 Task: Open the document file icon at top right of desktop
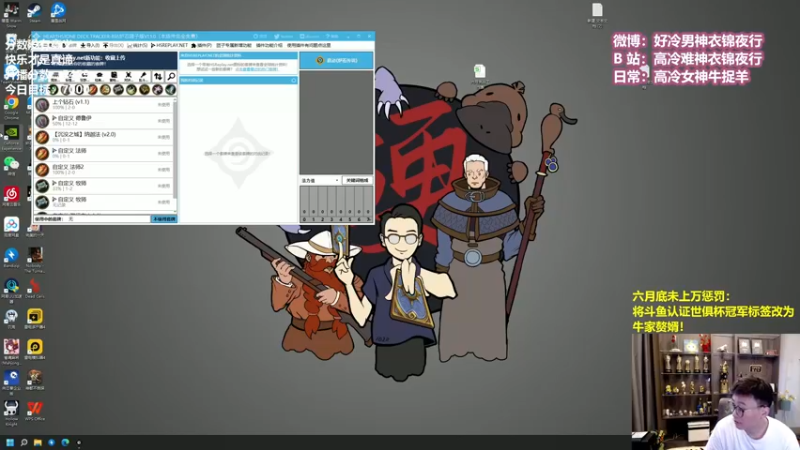[597, 15]
